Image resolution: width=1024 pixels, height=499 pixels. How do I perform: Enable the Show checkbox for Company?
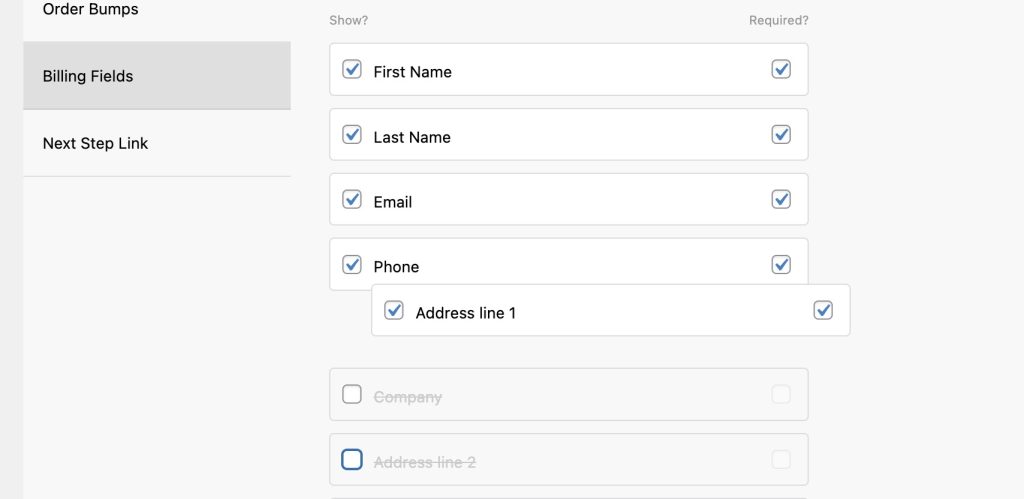352,395
